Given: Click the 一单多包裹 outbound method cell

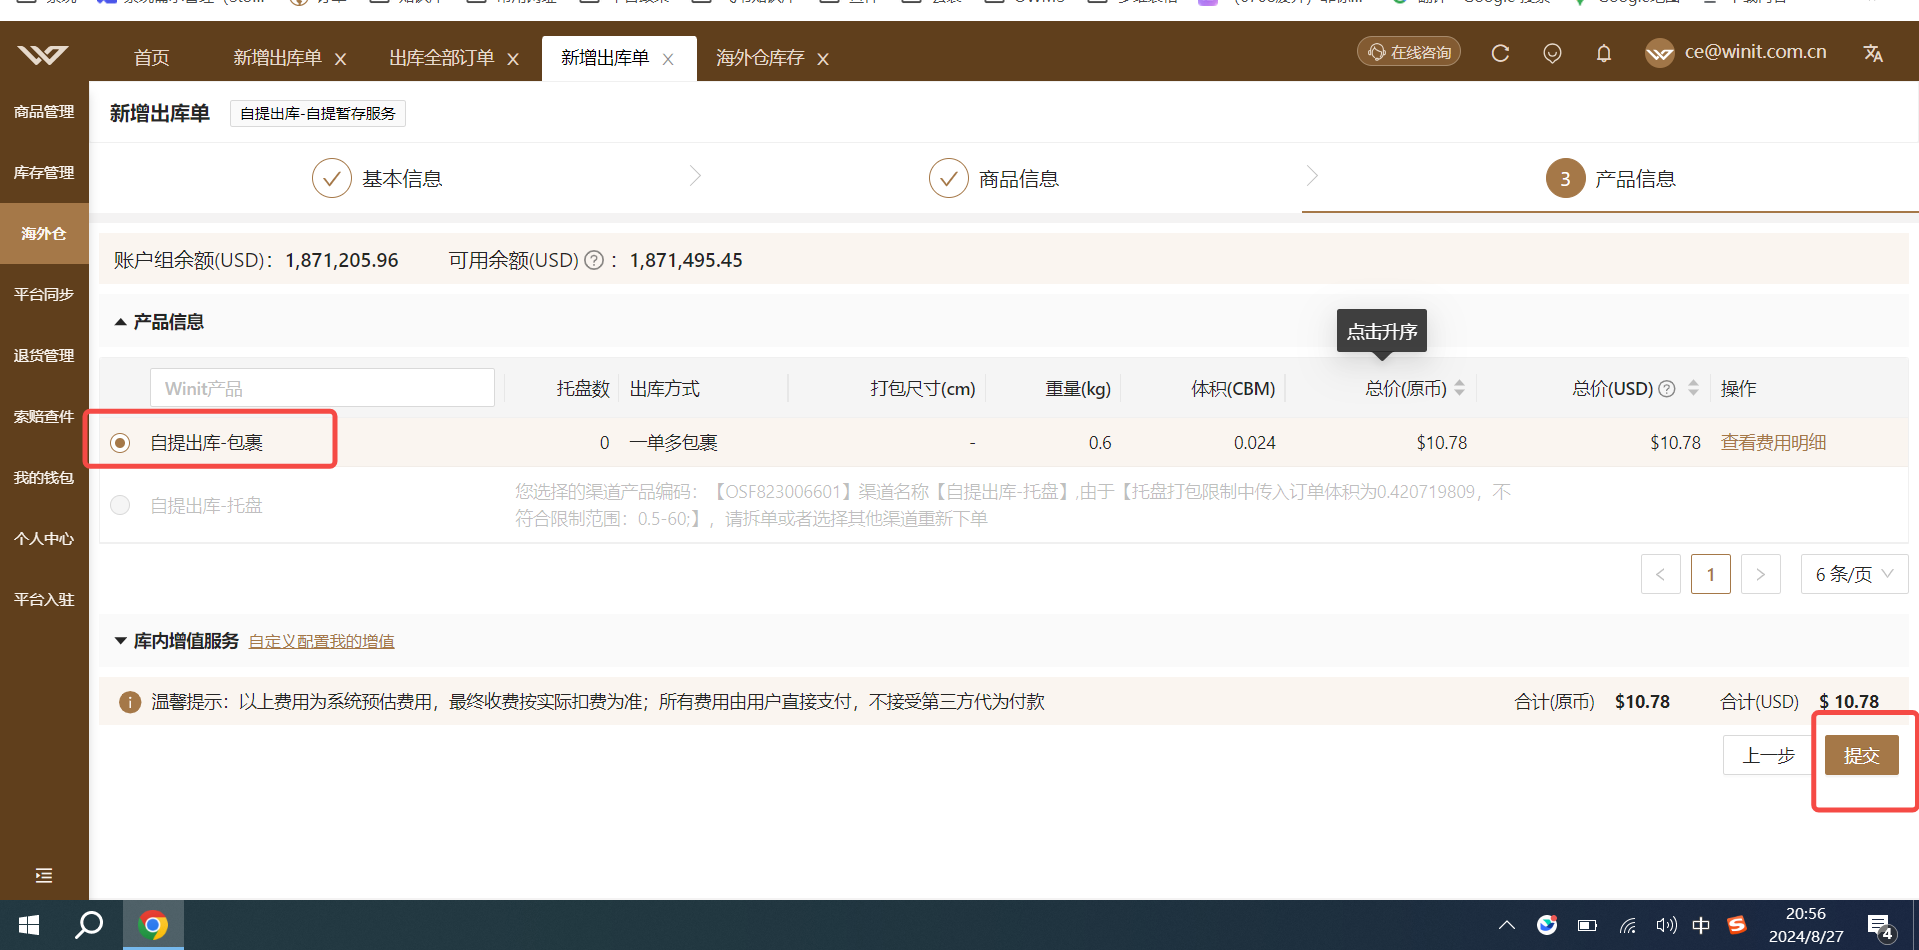Looking at the screenshot, I should pos(673,443).
